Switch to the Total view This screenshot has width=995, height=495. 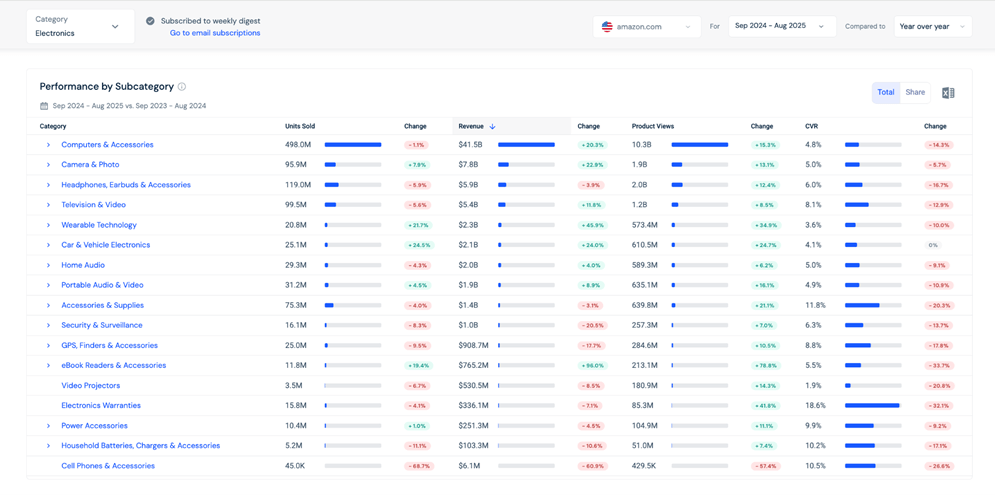tap(886, 93)
